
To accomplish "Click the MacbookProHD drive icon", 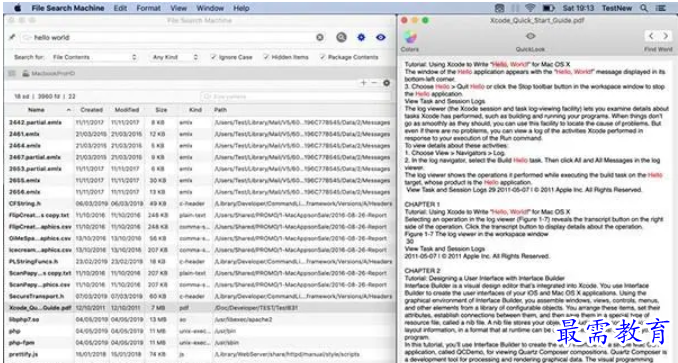I will click(26, 73).
